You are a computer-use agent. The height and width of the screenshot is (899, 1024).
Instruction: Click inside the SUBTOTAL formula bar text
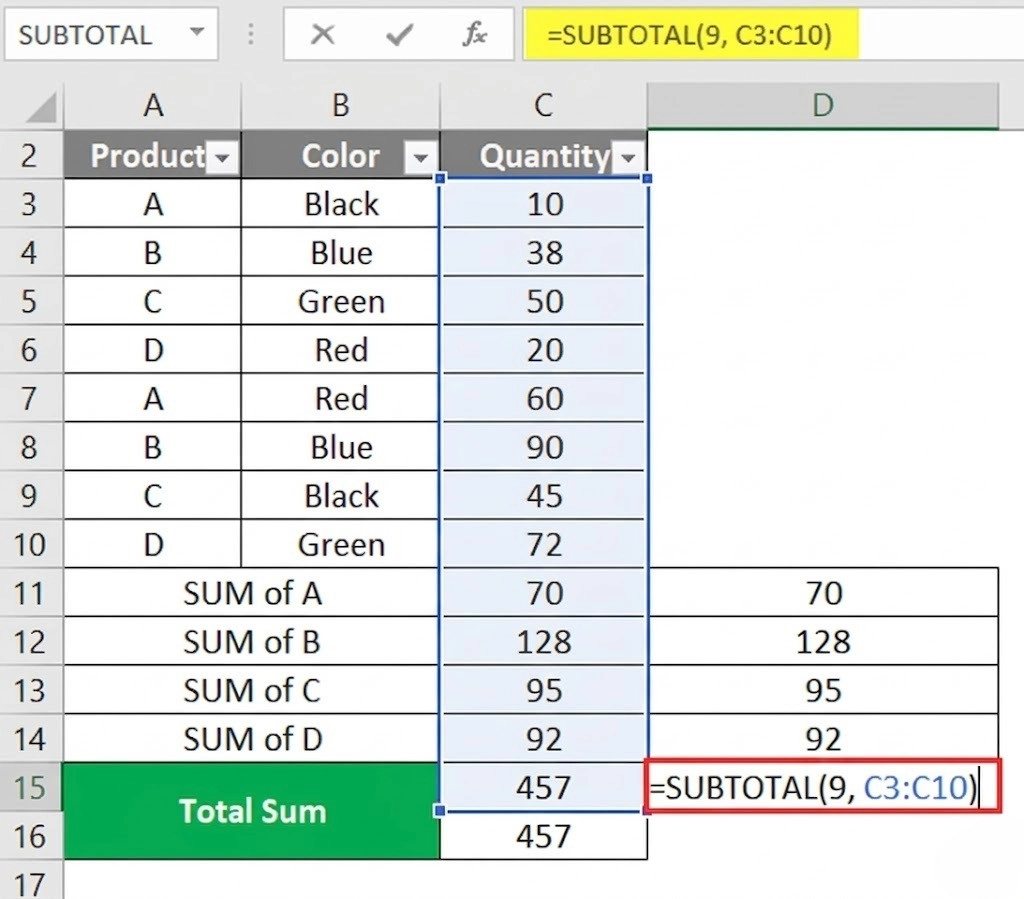pos(690,35)
